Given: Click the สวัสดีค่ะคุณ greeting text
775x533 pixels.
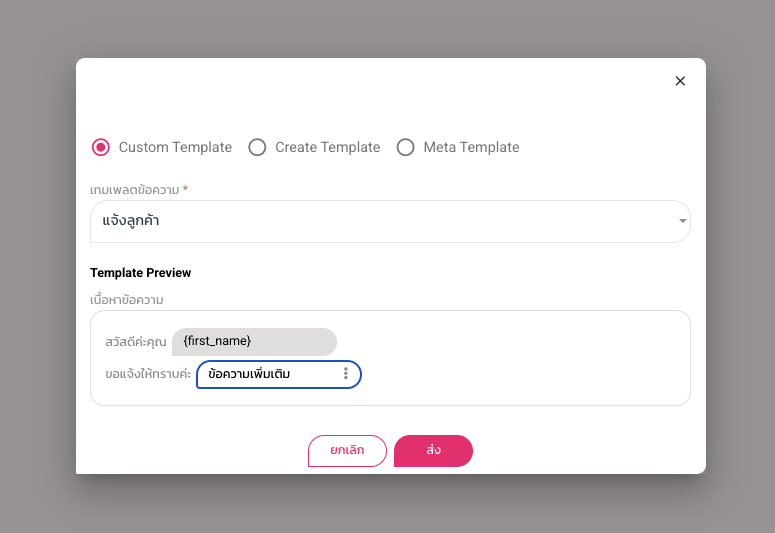Looking at the screenshot, I should click(x=135, y=342).
